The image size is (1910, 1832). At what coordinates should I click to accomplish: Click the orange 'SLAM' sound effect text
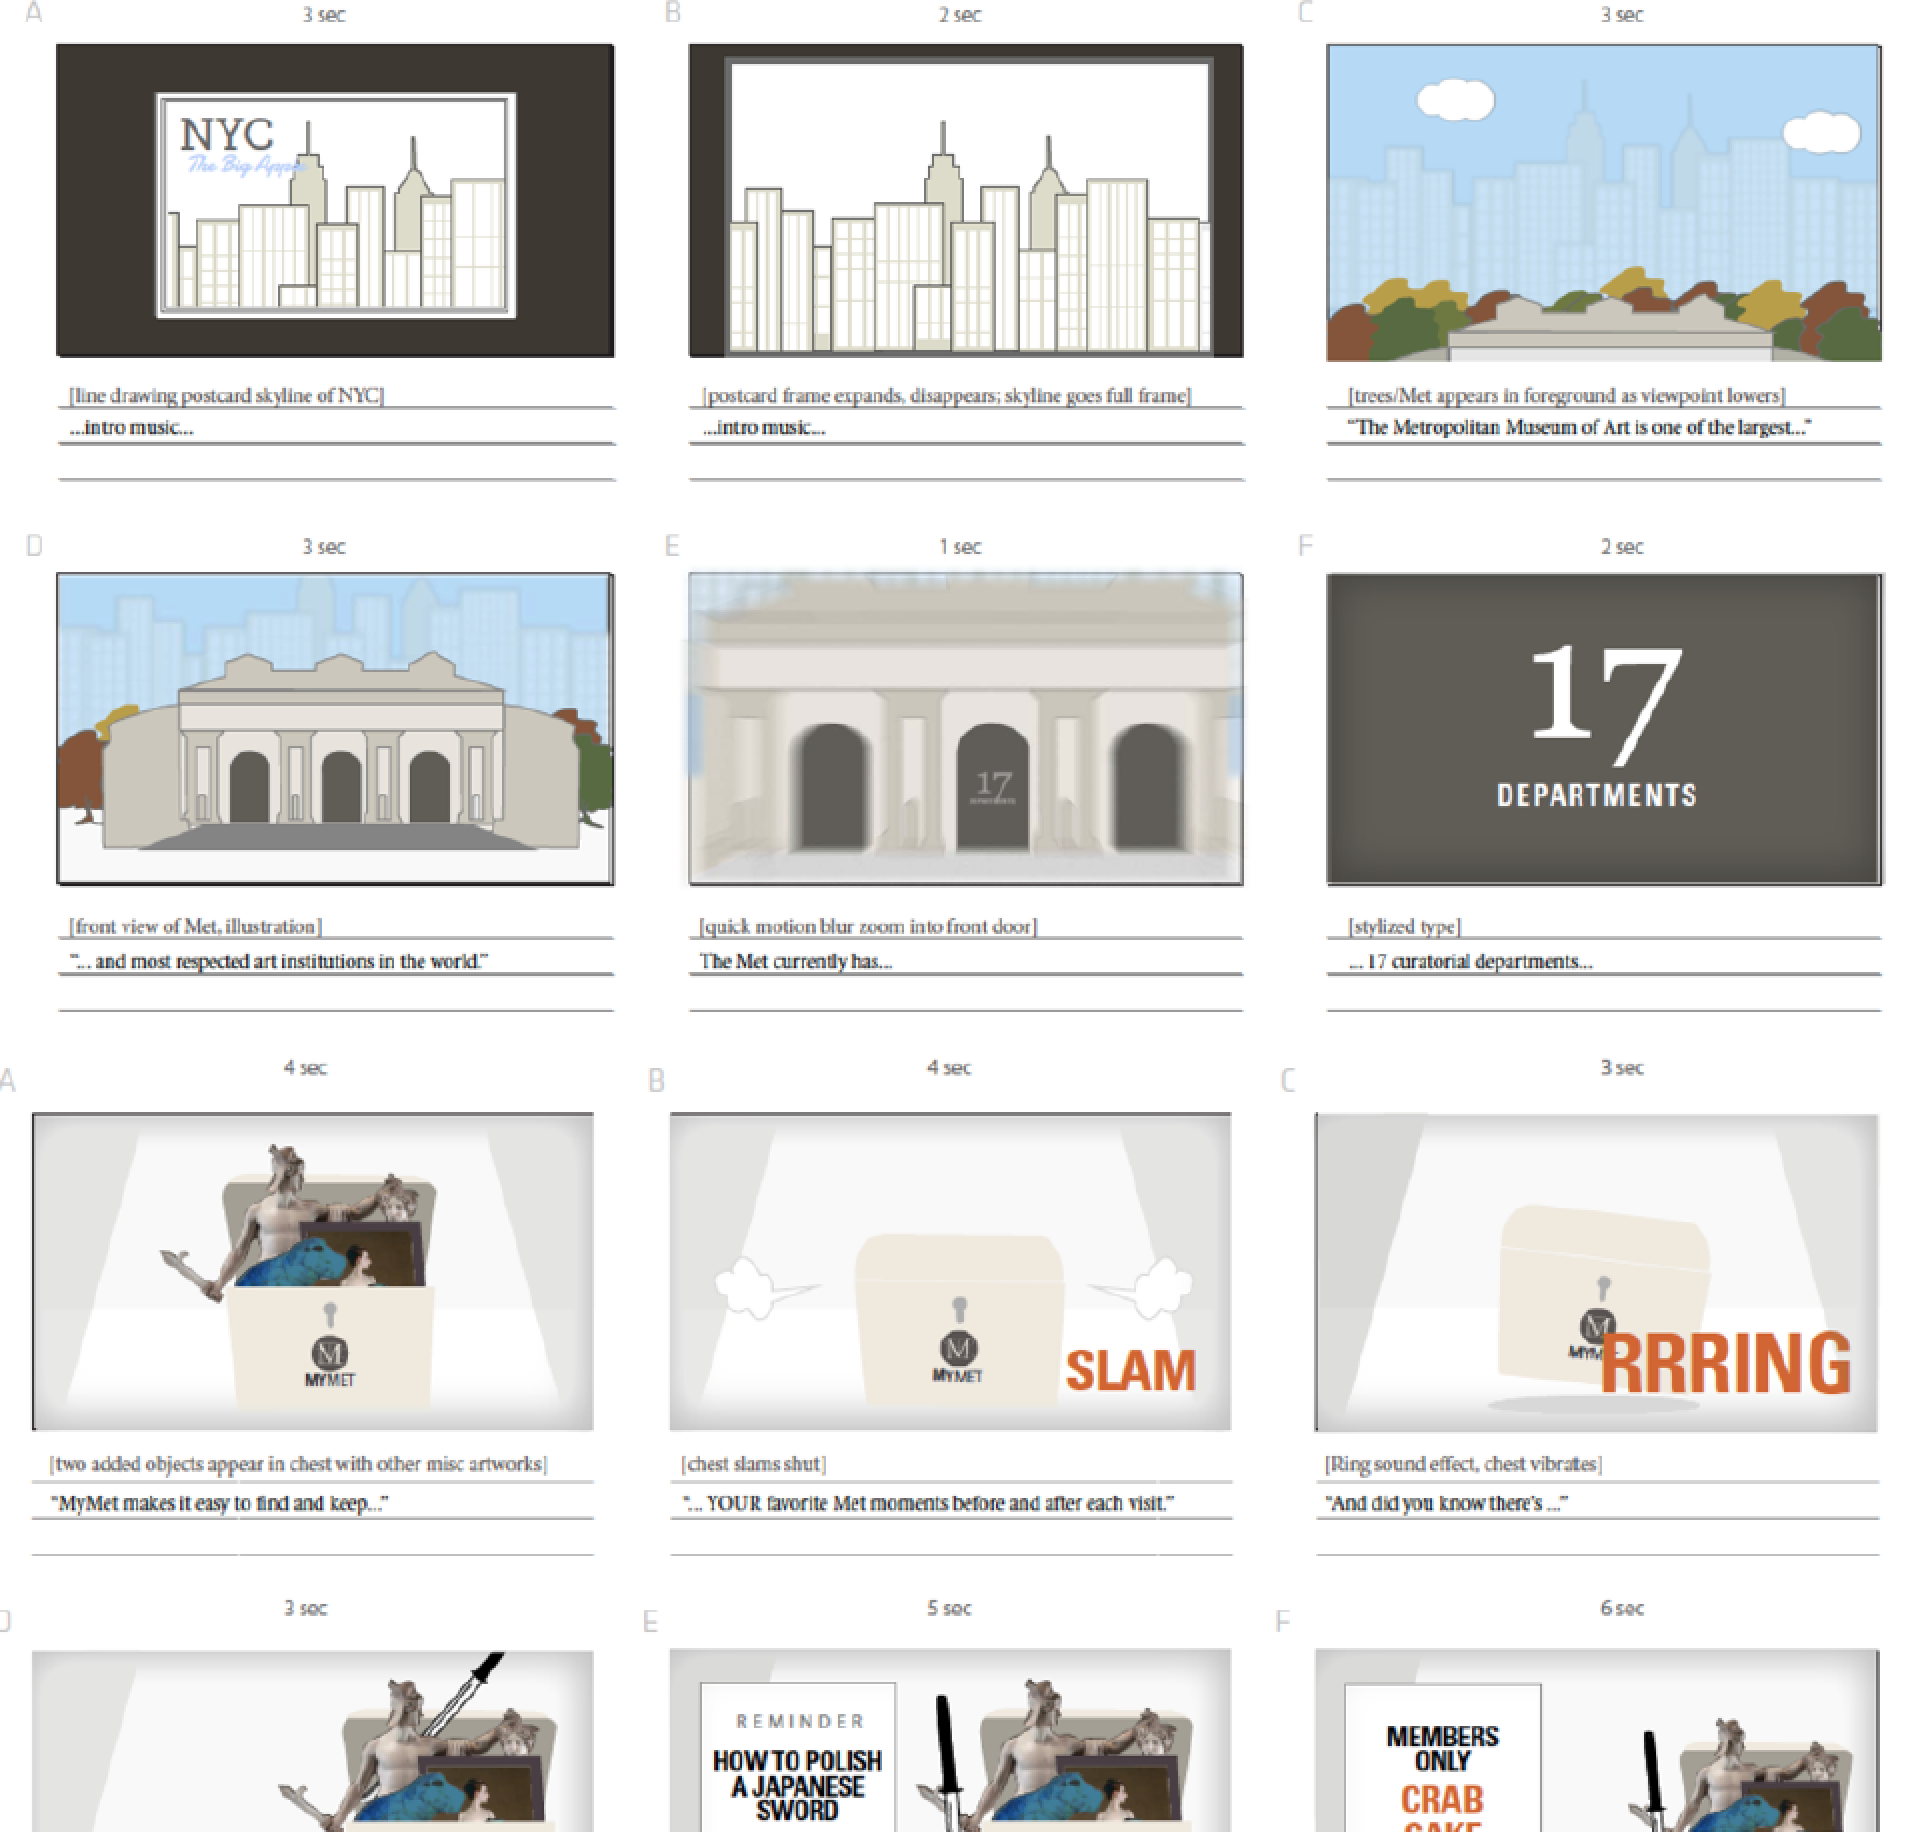coord(1131,1370)
